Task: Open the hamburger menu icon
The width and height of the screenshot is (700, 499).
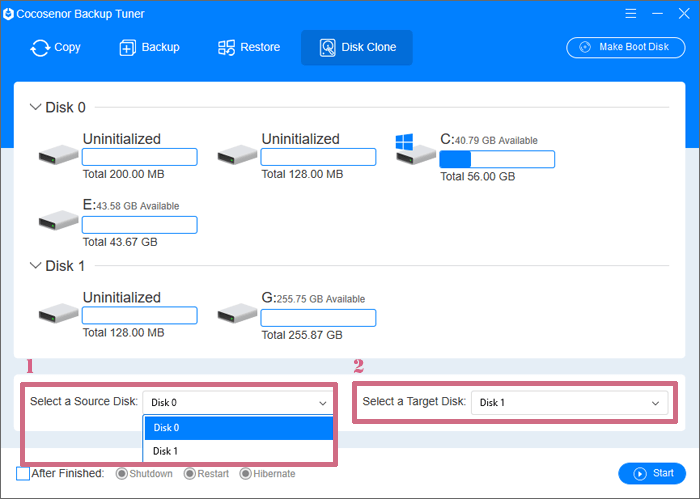Action: coord(631,14)
